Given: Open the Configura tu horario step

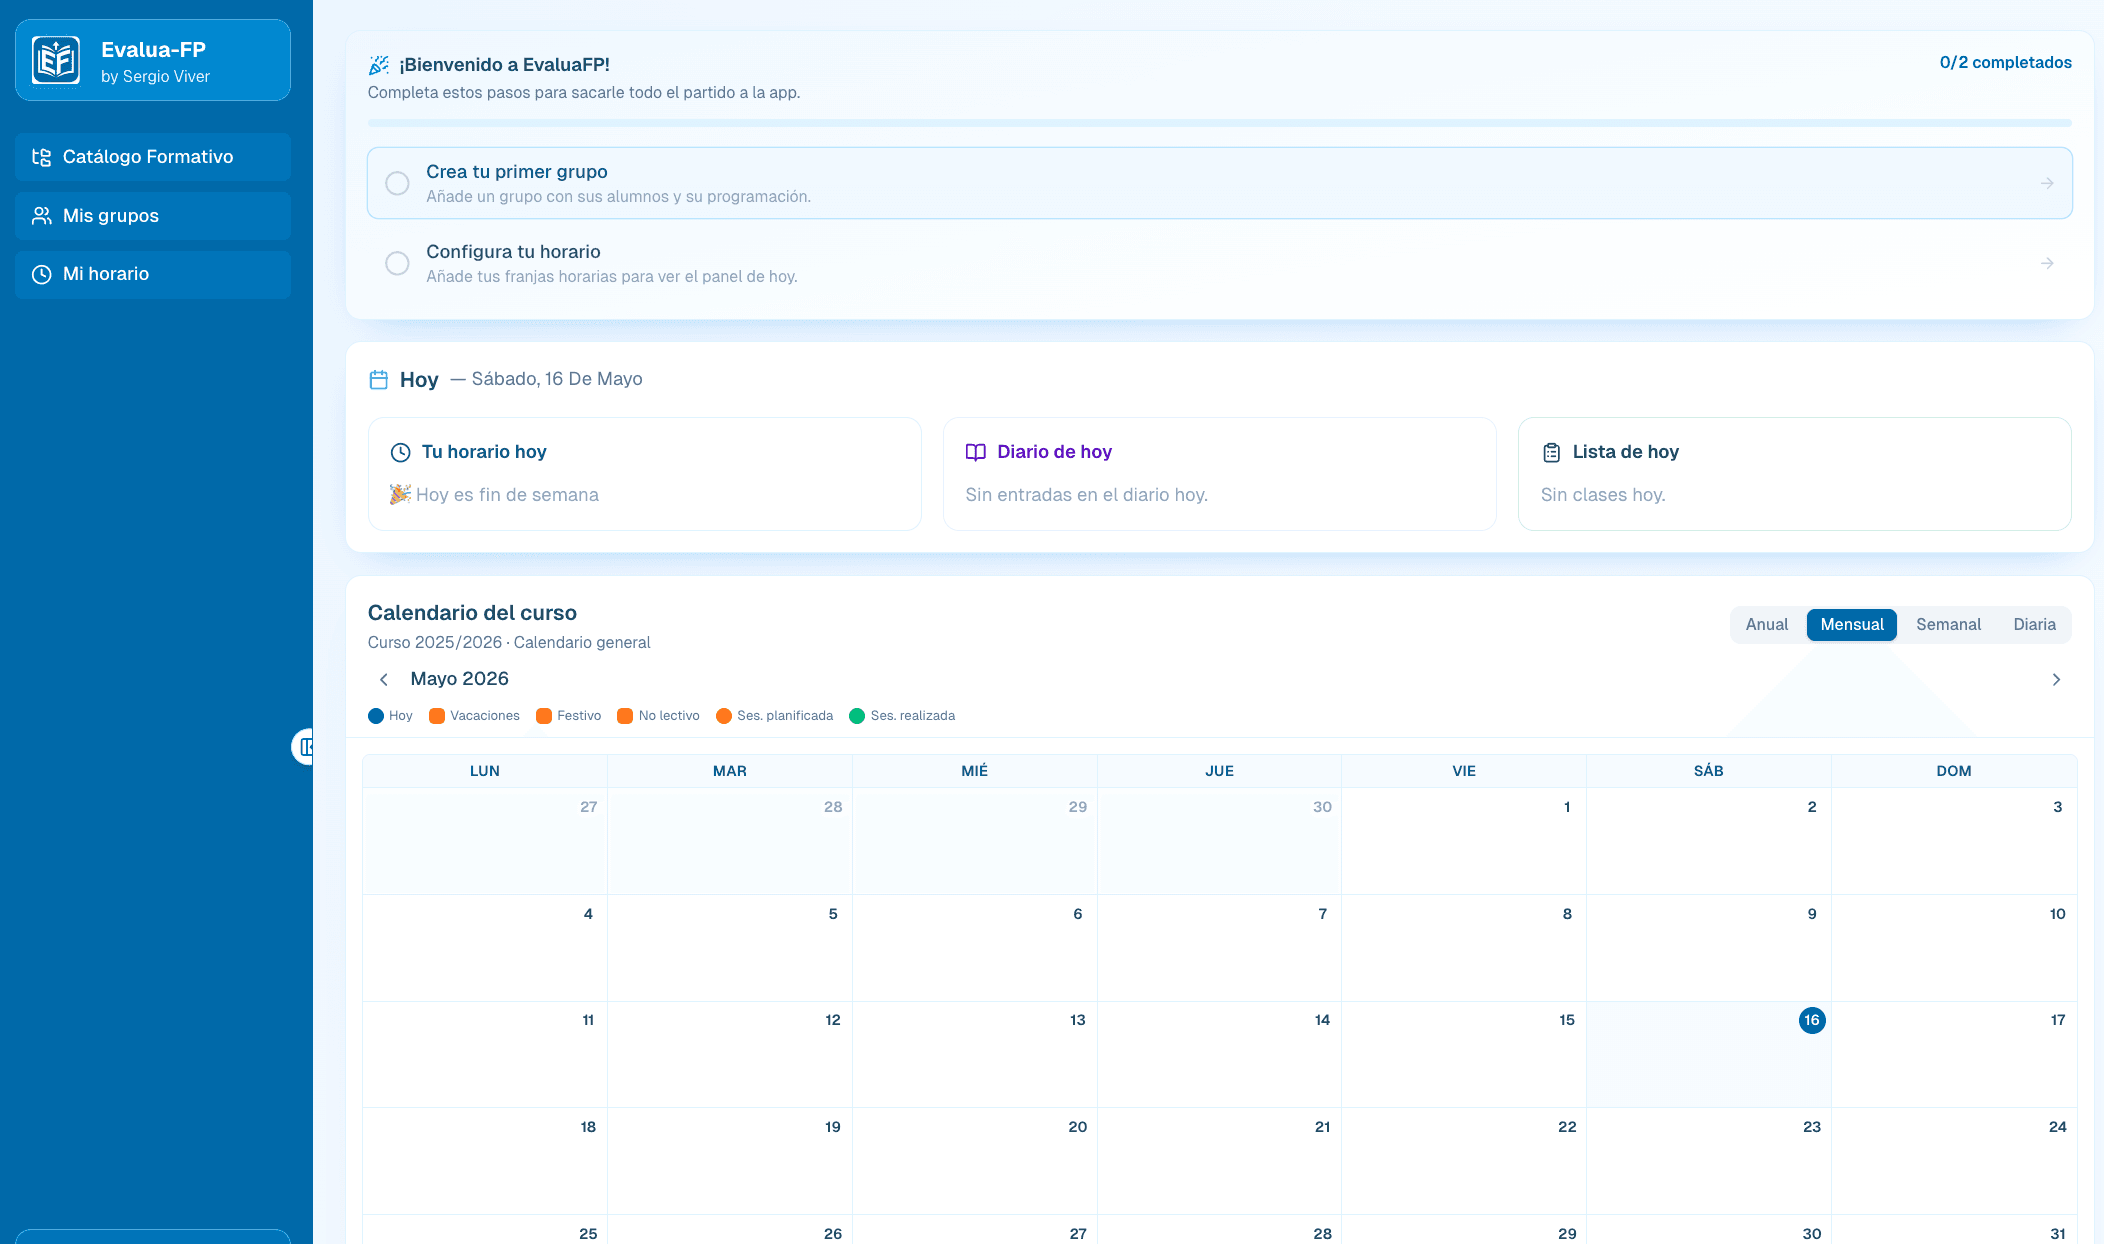Looking at the screenshot, I should coord(1219,263).
